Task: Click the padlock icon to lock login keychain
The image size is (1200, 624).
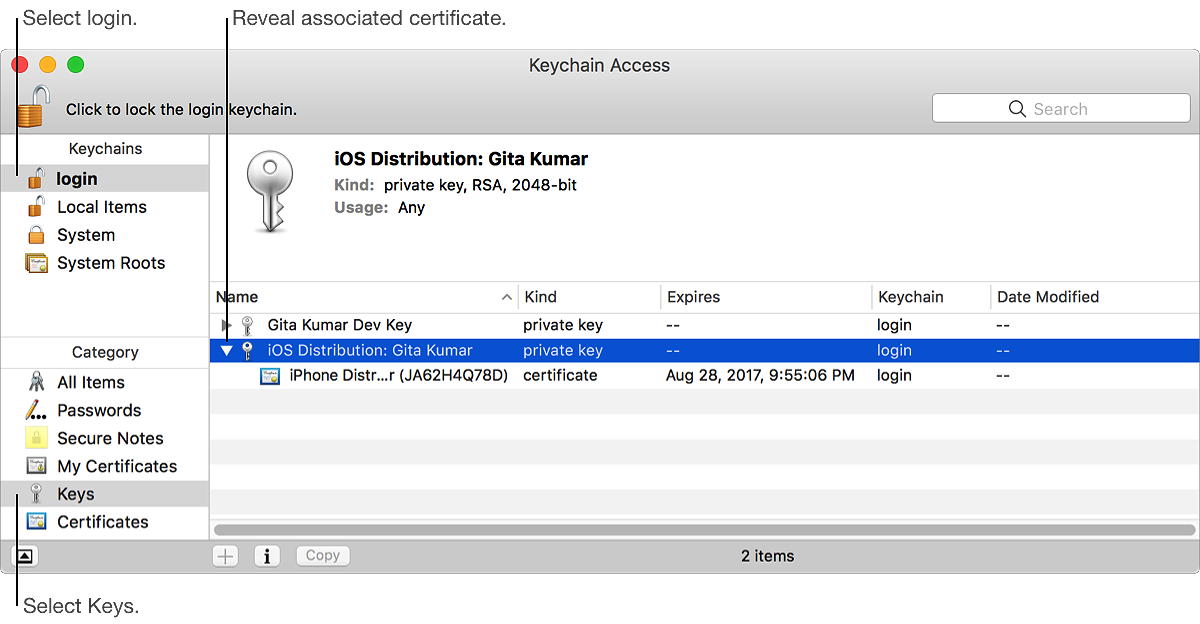Action: click(33, 106)
